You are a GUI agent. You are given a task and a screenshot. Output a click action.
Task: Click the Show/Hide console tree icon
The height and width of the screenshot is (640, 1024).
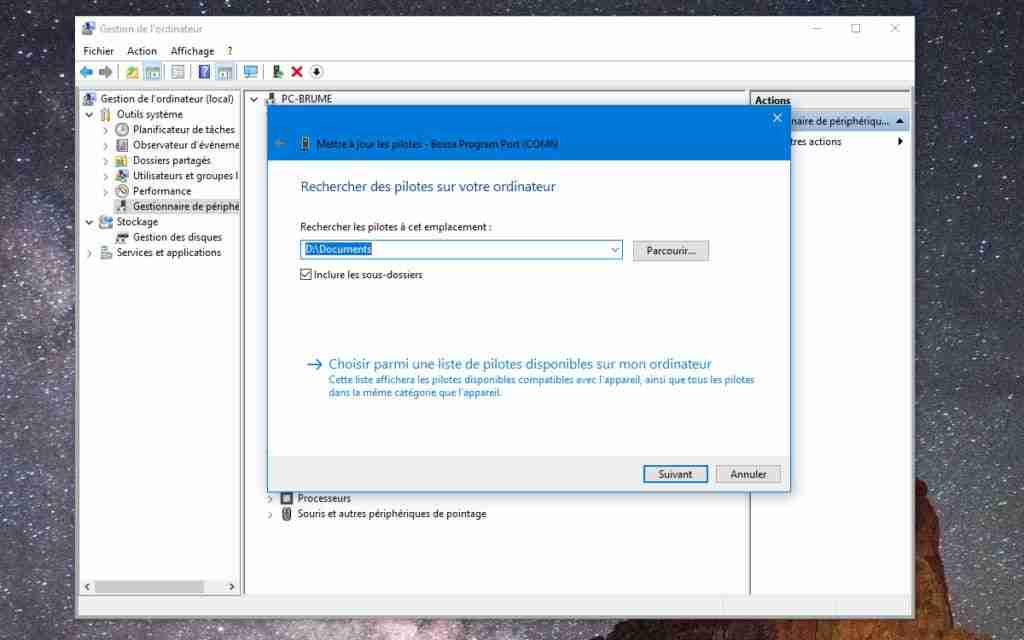[x=152, y=71]
